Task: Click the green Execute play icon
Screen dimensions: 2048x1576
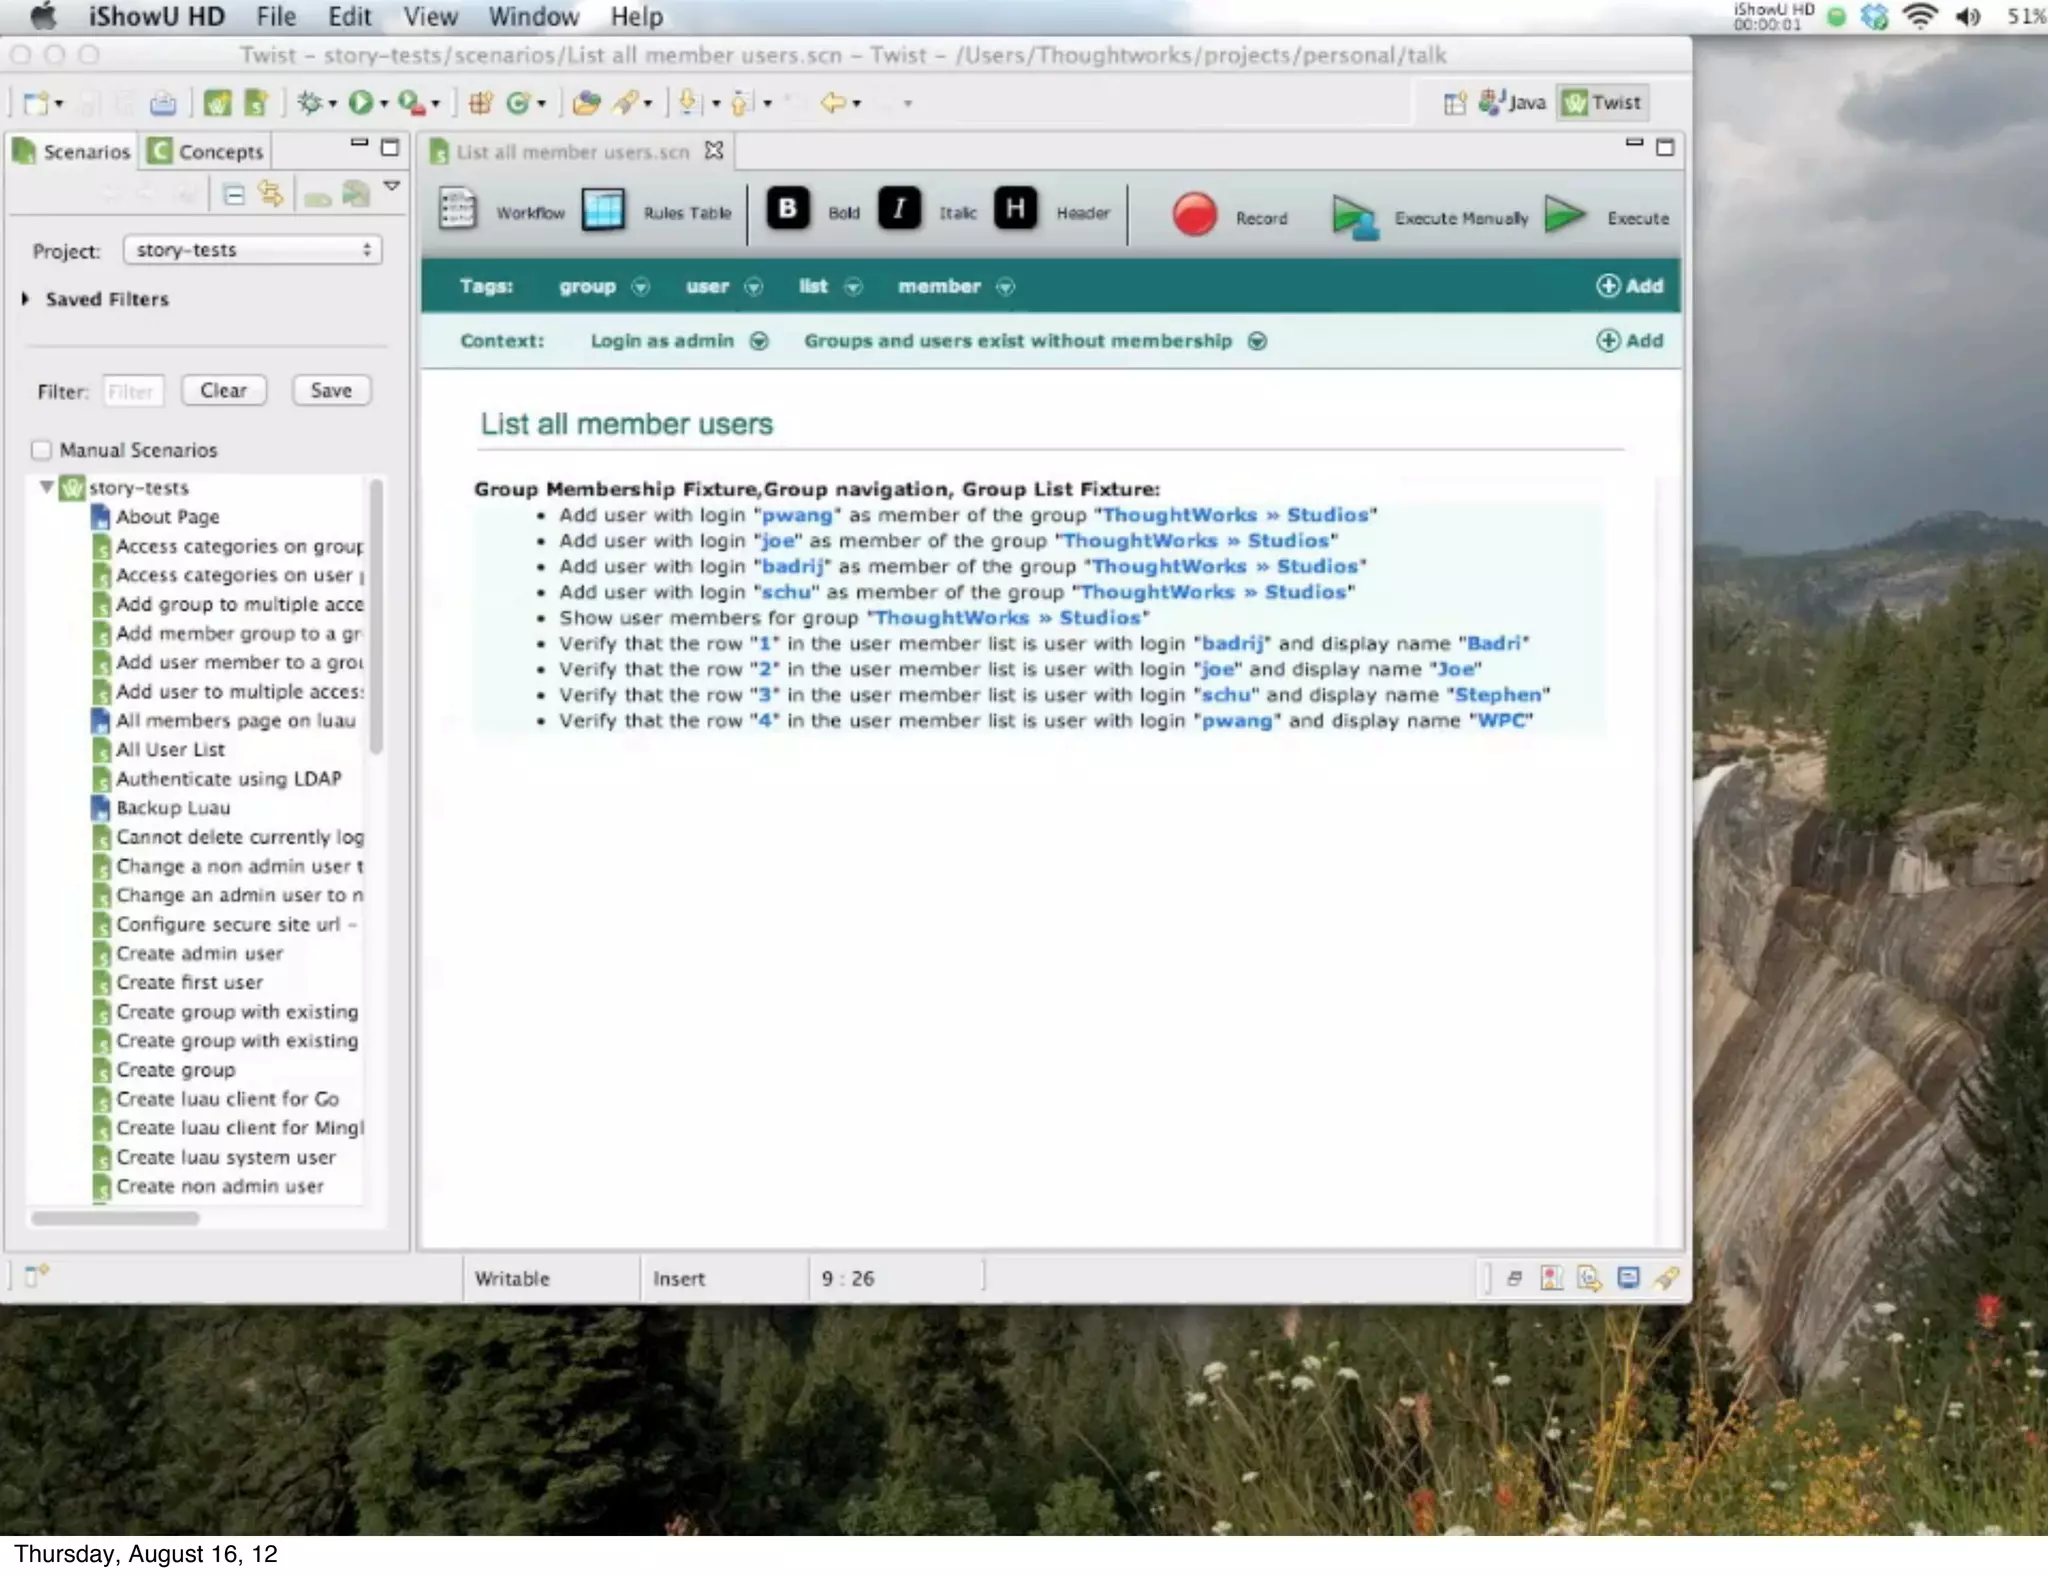Action: point(1564,214)
